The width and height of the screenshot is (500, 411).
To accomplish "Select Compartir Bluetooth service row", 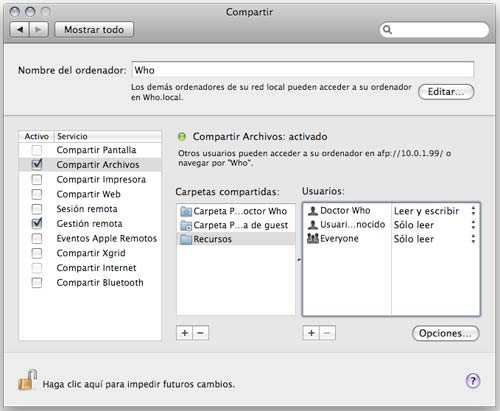I will (x=90, y=283).
